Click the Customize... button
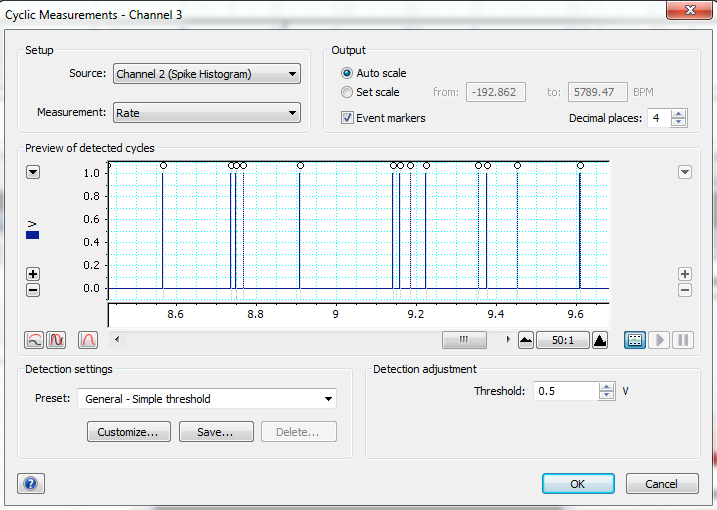Viewport: 717px width, 510px height. (128, 432)
